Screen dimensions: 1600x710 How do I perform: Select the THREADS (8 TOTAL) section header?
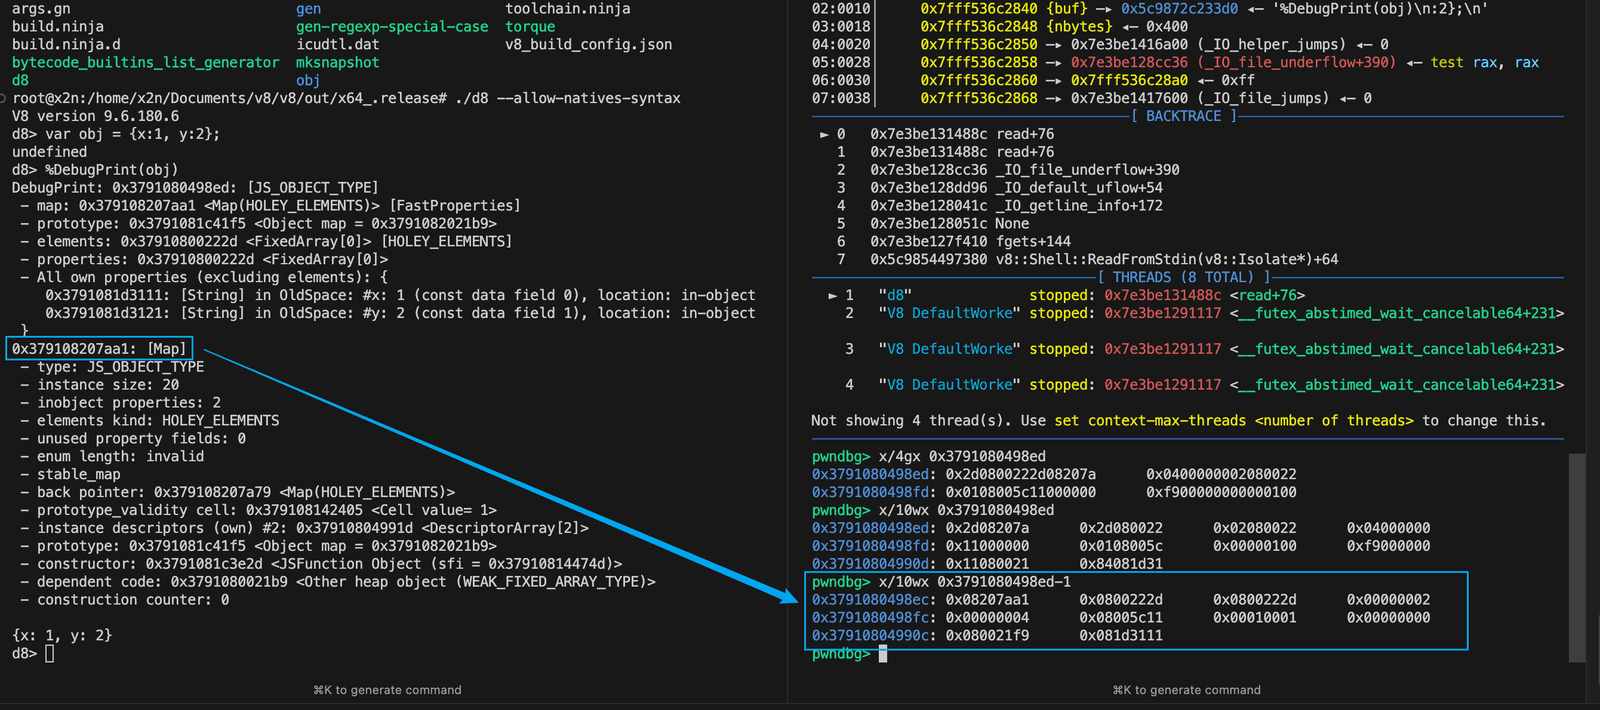tap(1183, 278)
